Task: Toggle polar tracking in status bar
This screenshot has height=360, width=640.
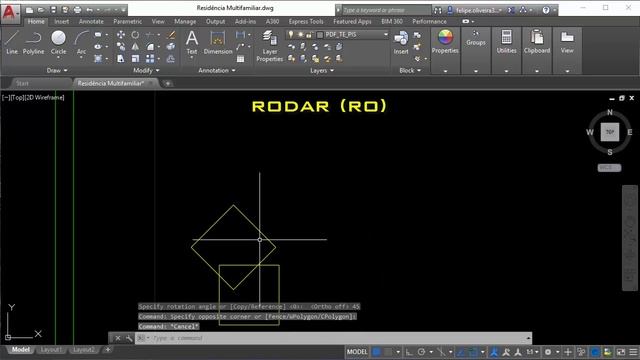Action: [x=421, y=351]
